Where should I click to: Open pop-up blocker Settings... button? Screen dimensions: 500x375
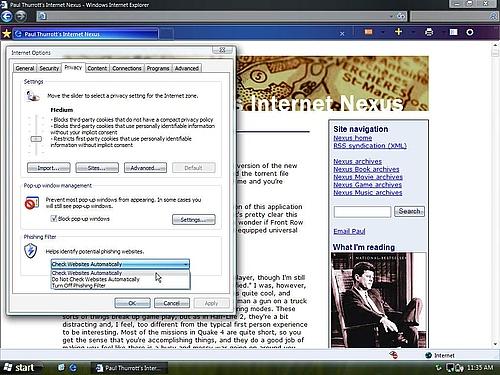tap(194, 220)
